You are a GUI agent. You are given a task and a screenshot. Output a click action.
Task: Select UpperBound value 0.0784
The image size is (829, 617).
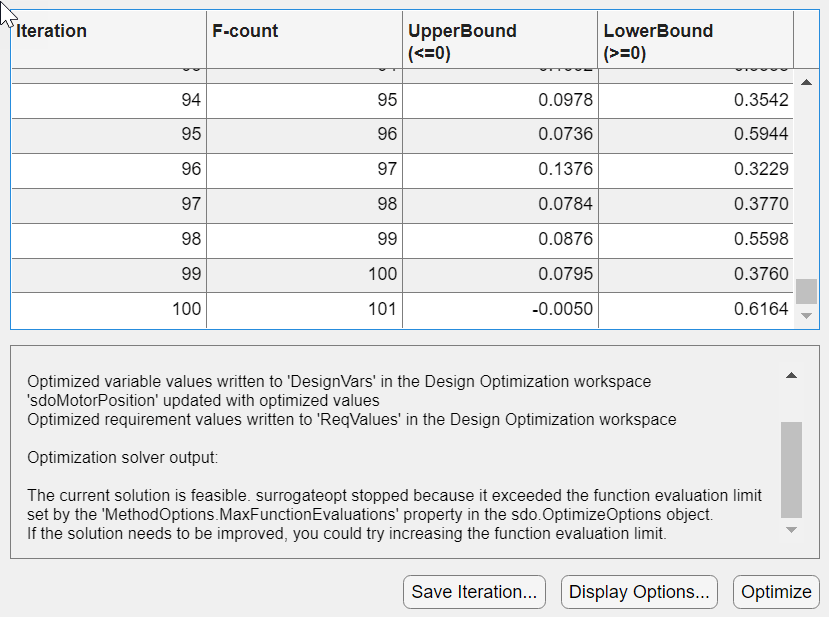pos(500,204)
